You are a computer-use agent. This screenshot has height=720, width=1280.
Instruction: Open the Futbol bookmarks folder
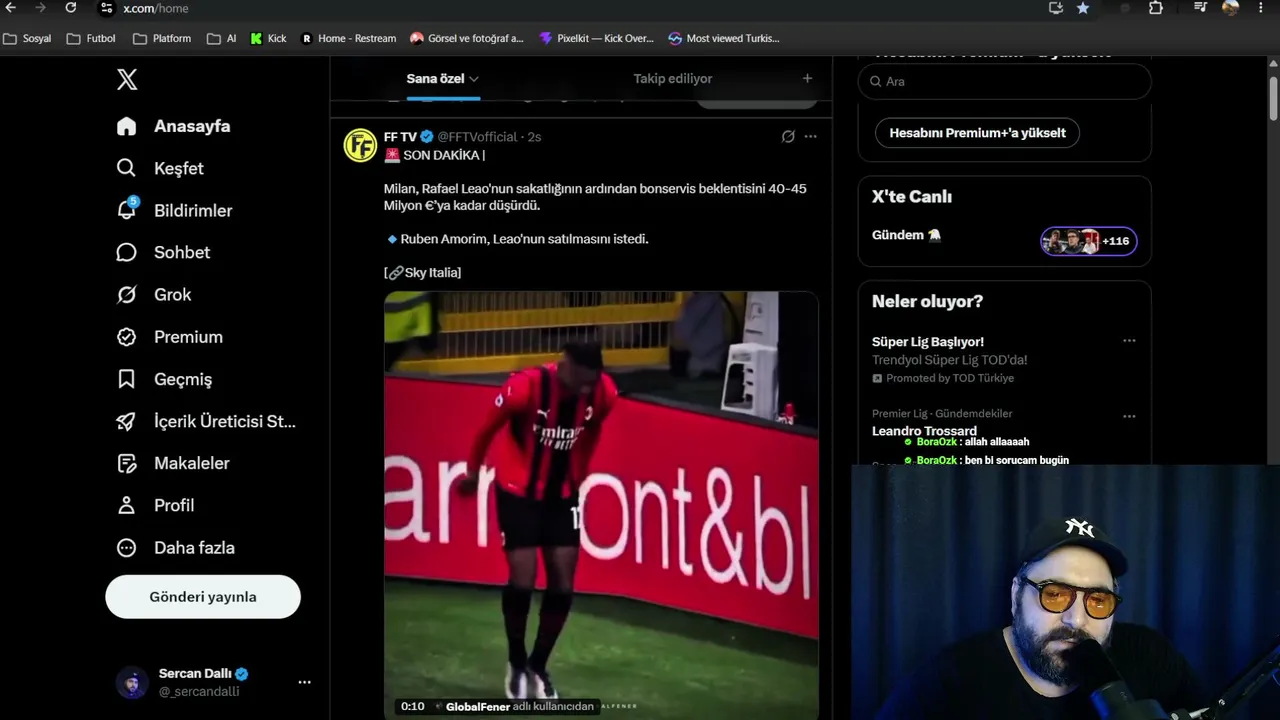coord(91,39)
